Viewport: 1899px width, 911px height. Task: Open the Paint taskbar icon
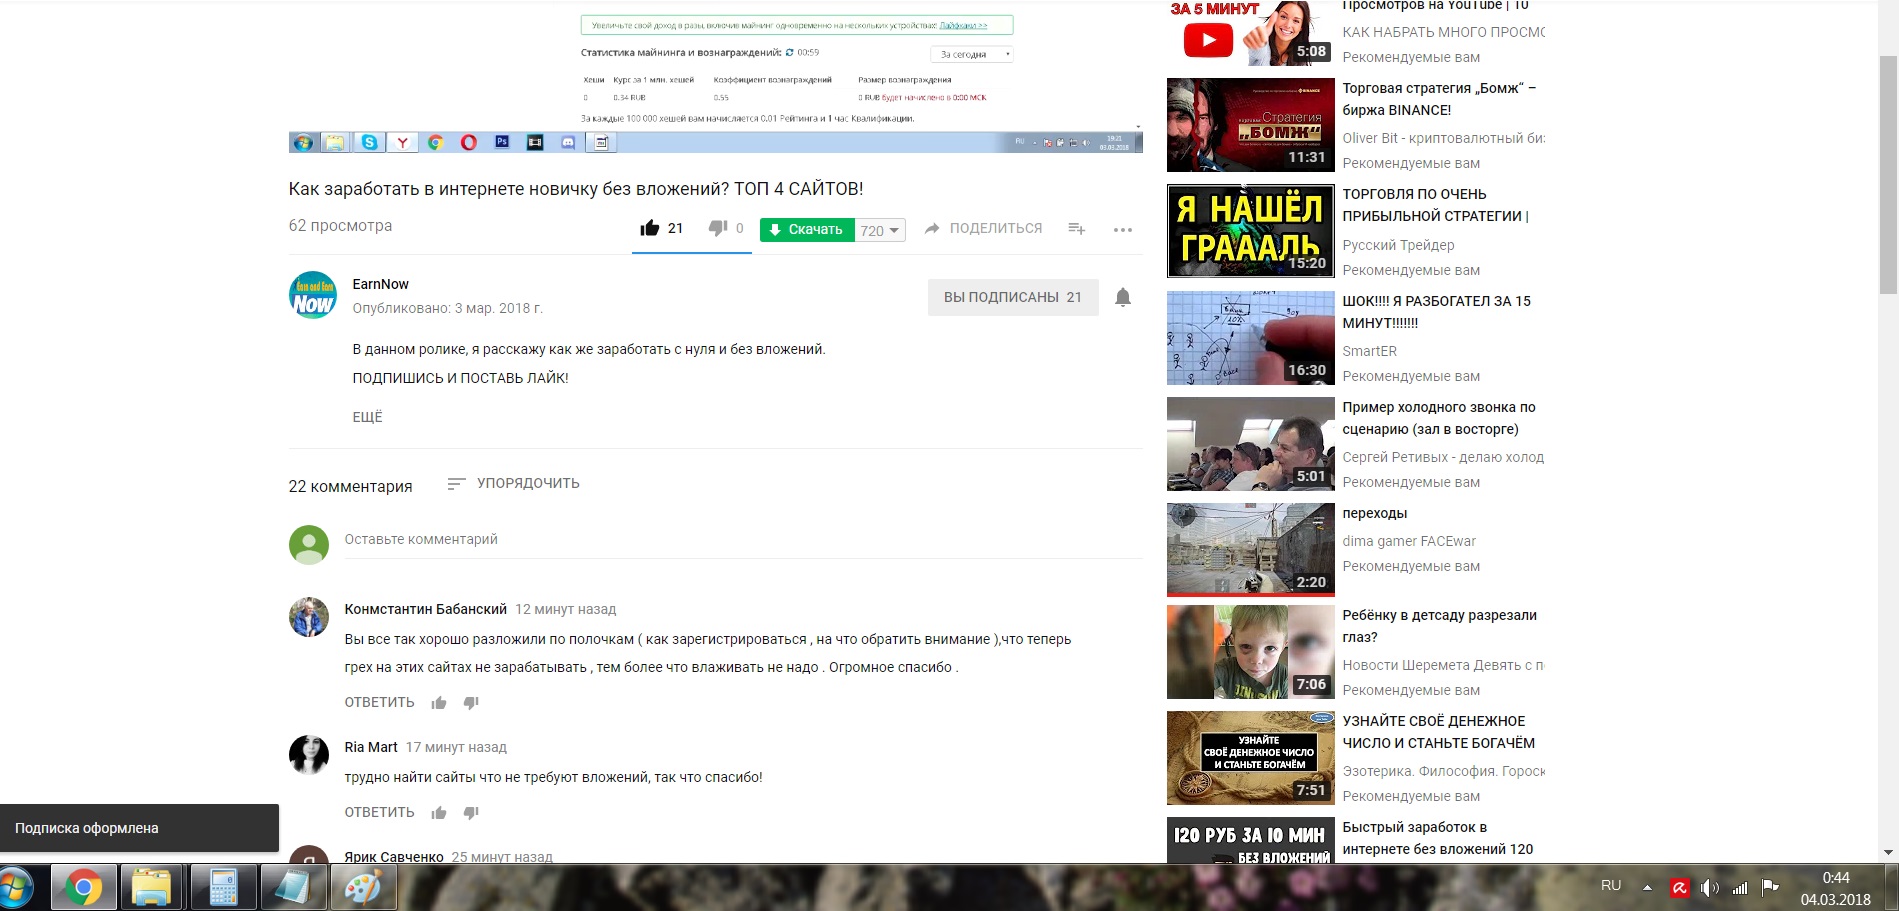pyautogui.click(x=363, y=888)
